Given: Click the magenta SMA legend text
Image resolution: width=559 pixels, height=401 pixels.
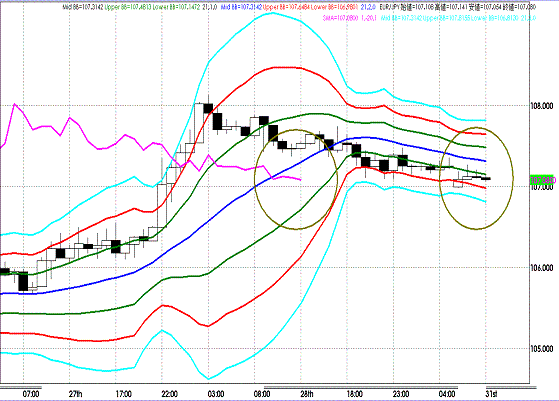Looking at the screenshot, I should coord(349,18).
